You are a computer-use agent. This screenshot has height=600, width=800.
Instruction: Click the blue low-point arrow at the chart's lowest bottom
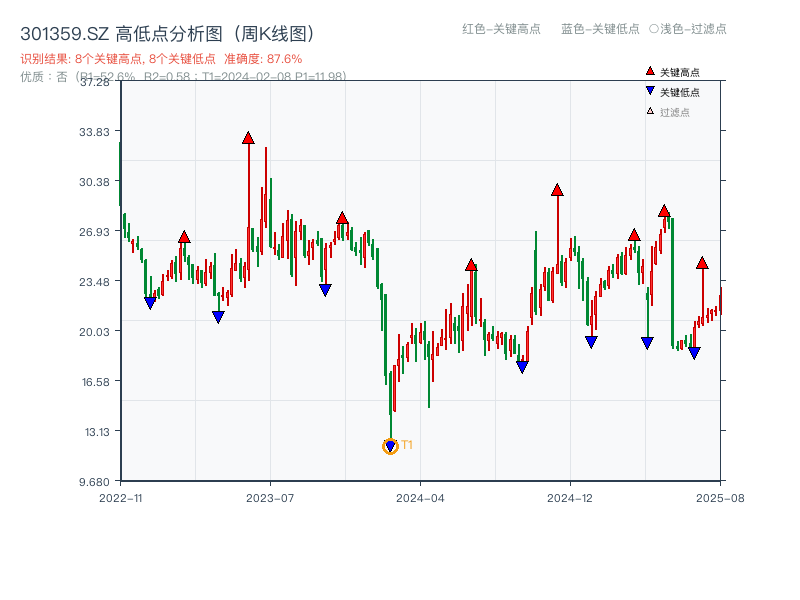[x=390, y=444]
